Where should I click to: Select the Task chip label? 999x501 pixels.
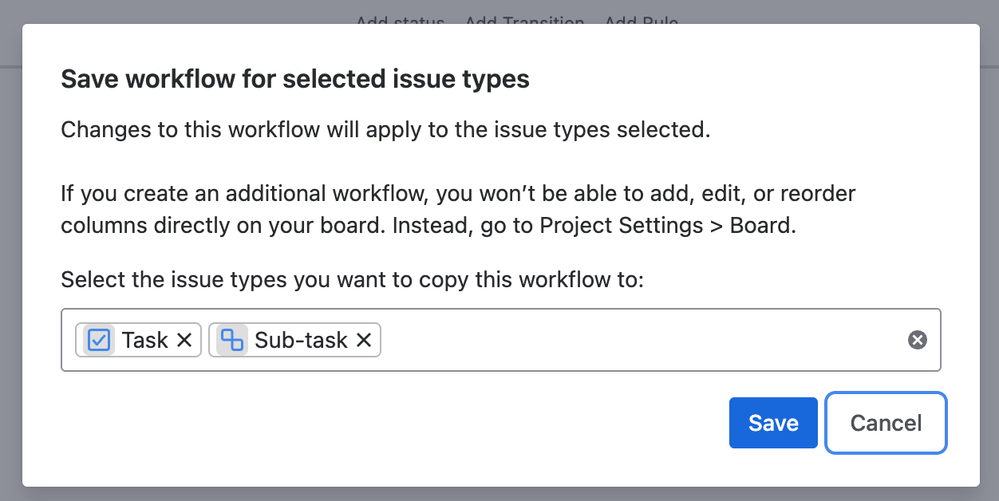point(145,340)
